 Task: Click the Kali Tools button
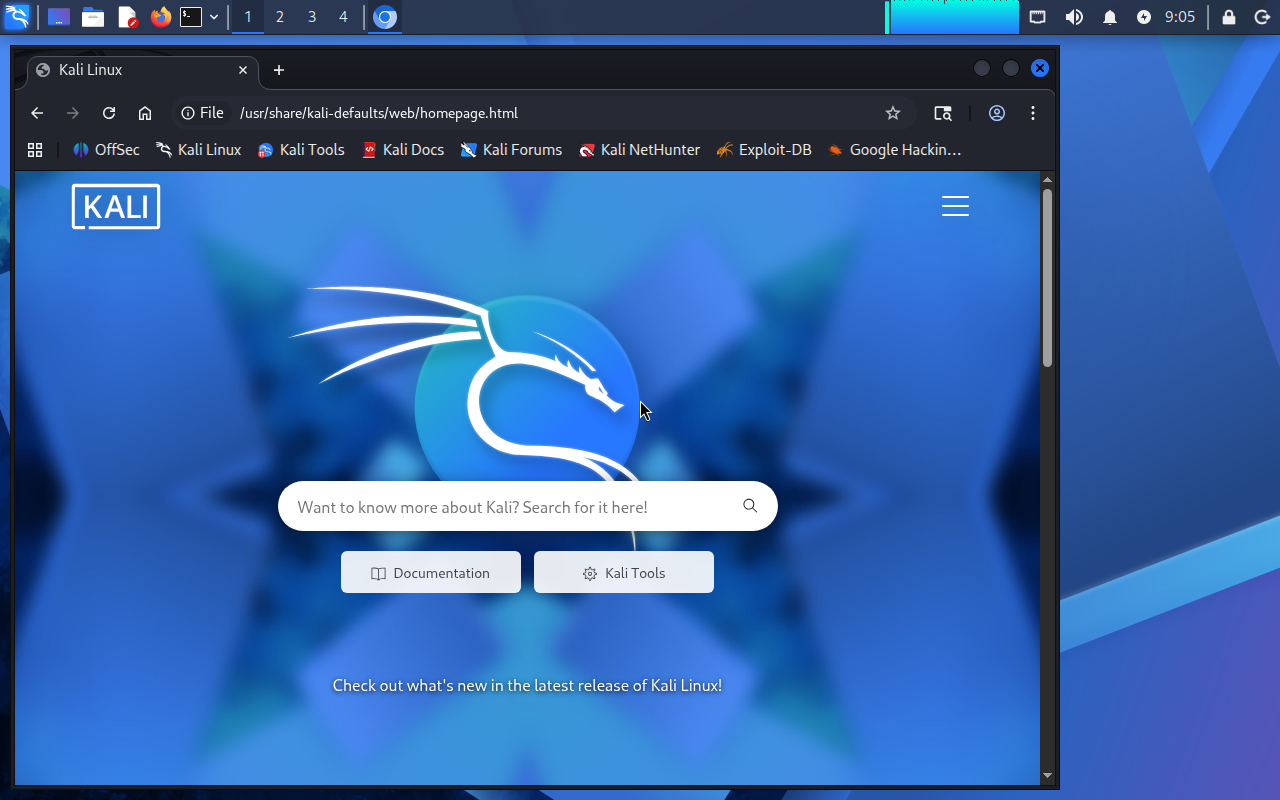point(624,573)
